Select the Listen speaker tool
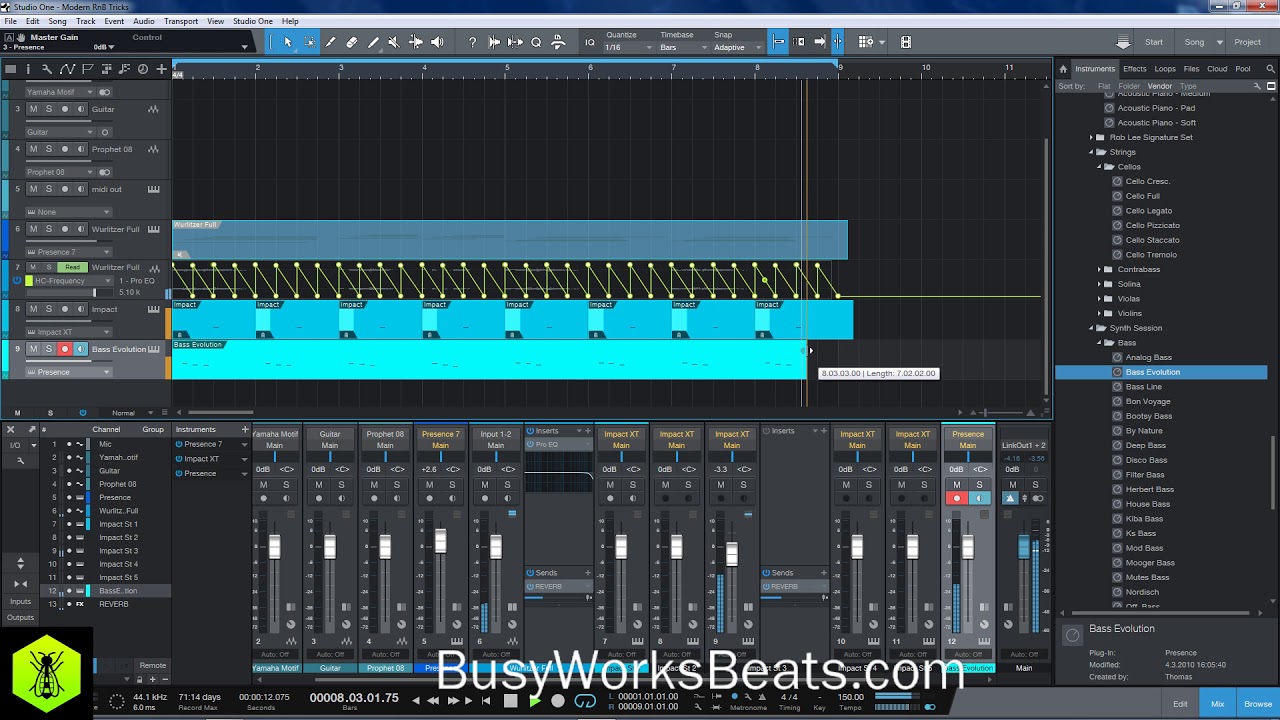The width and height of the screenshot is (1280, 720). click(x=437, y=42)
